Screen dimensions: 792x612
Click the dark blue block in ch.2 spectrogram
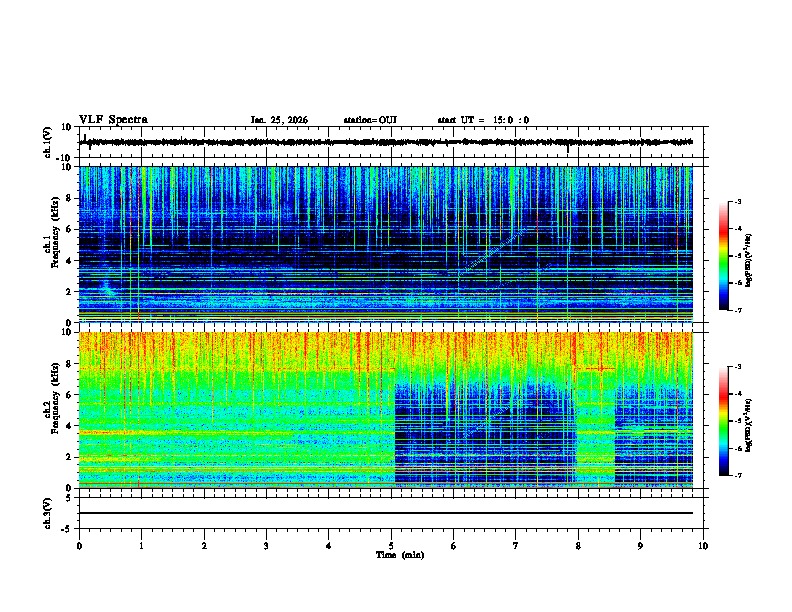[485, 434]
